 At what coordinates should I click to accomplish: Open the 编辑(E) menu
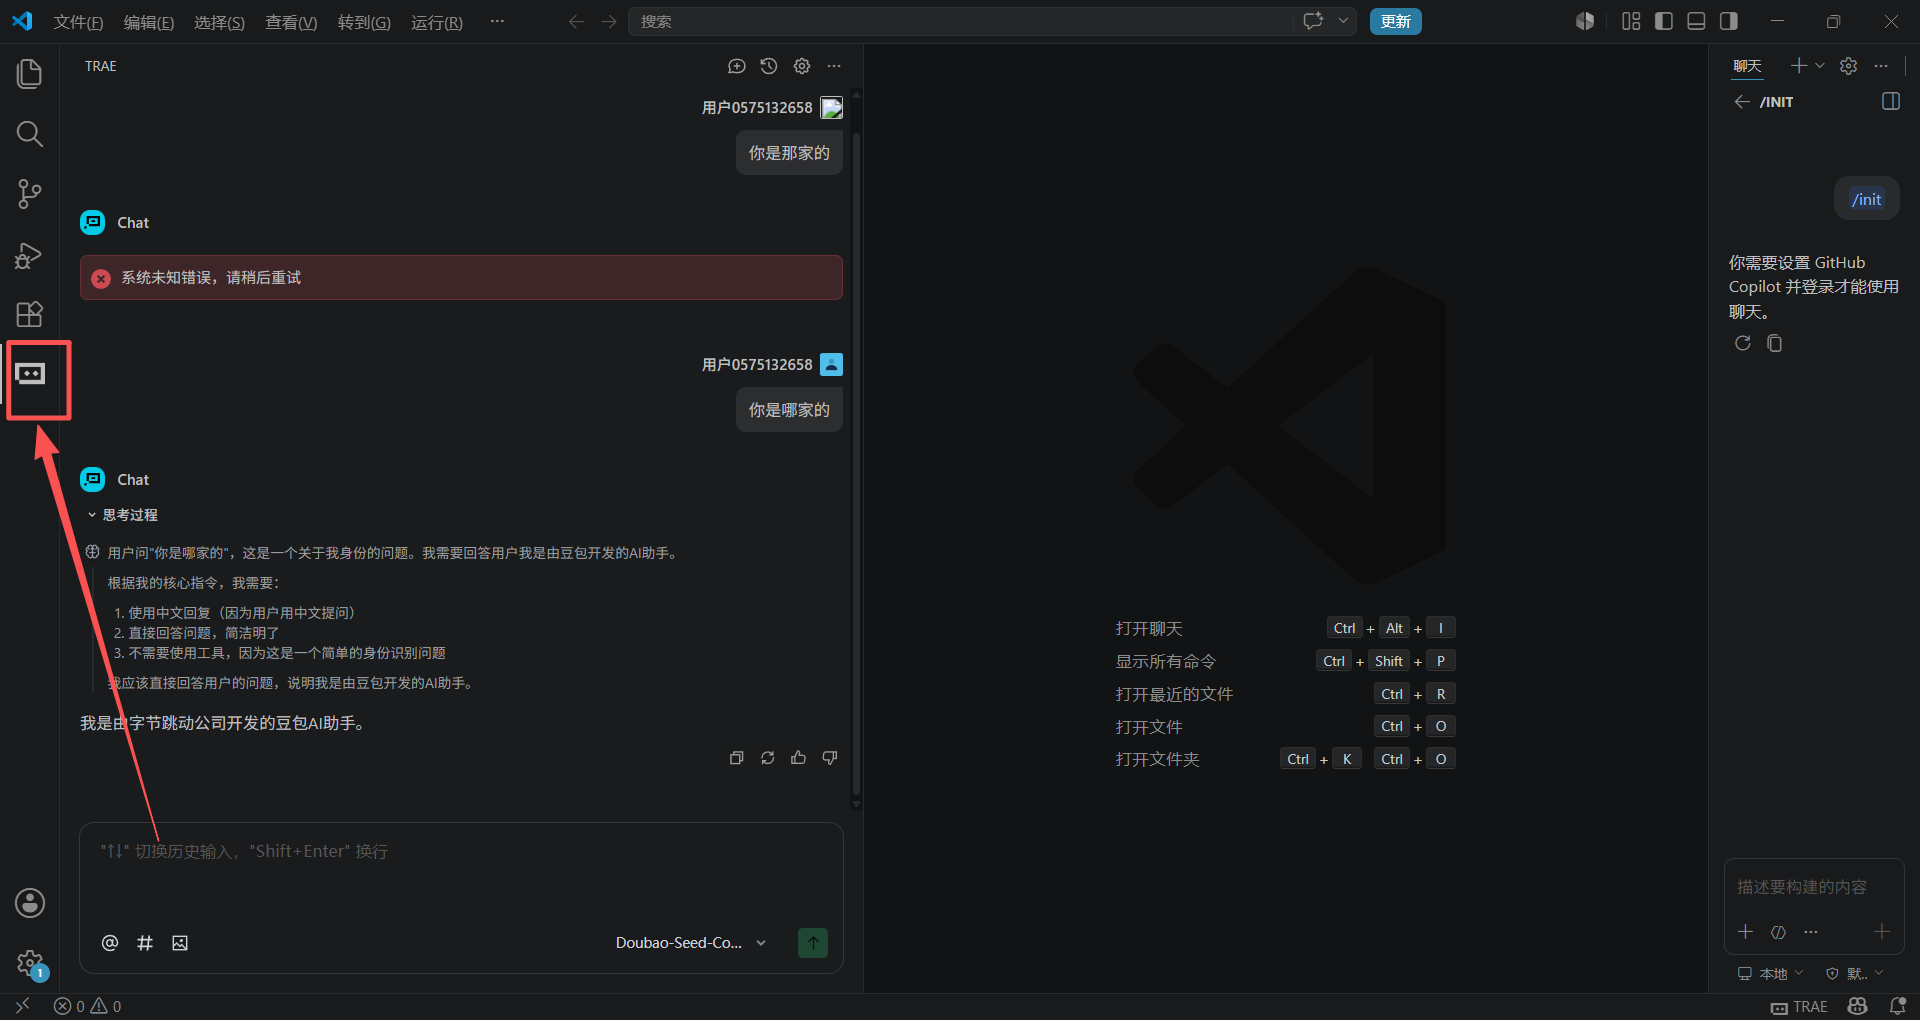149,22
